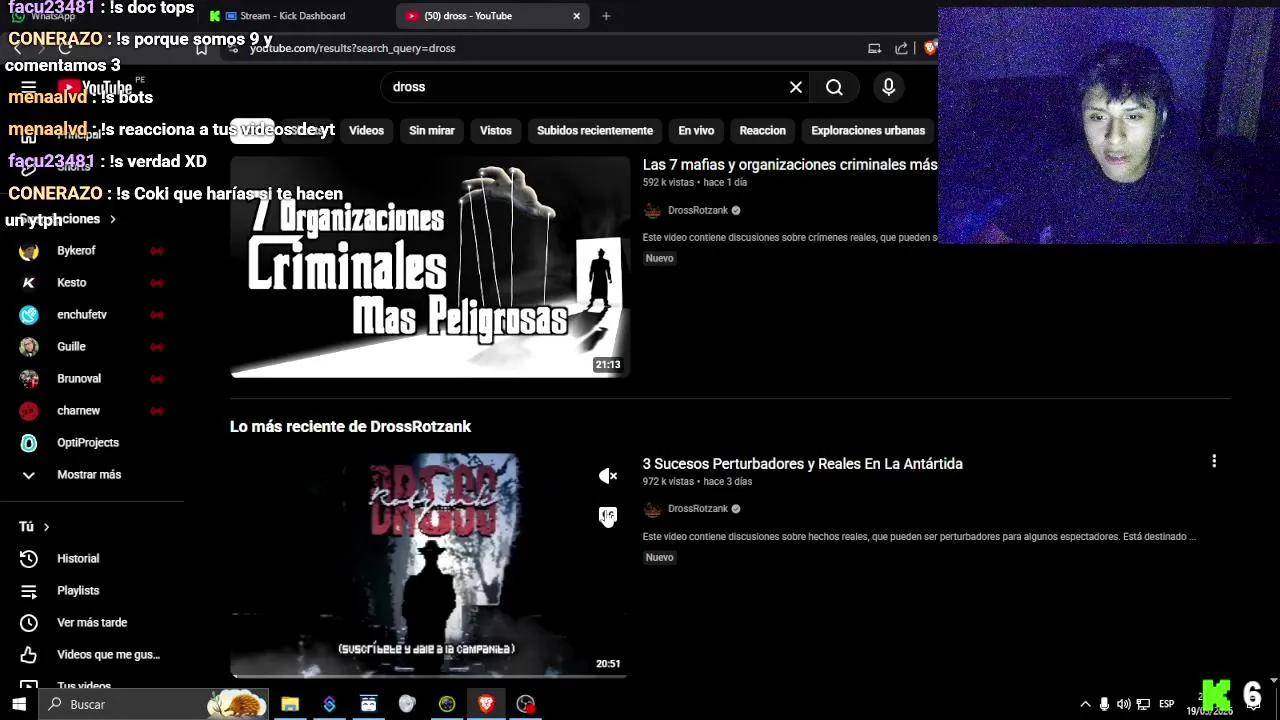Open the Antártida video thumbnail preview

428,565
